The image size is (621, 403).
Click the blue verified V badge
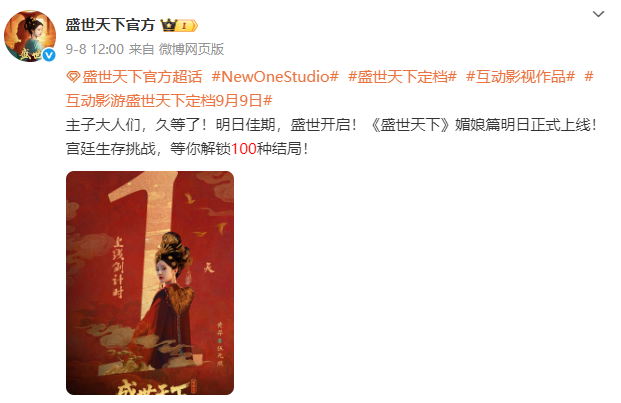click(x=49, y=55)
